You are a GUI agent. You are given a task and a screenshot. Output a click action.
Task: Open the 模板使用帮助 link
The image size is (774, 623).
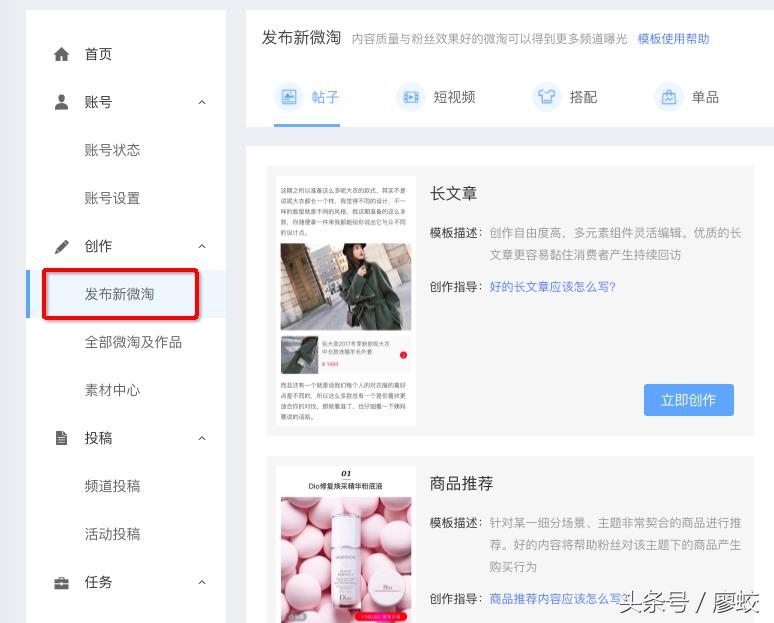point(673,39)
